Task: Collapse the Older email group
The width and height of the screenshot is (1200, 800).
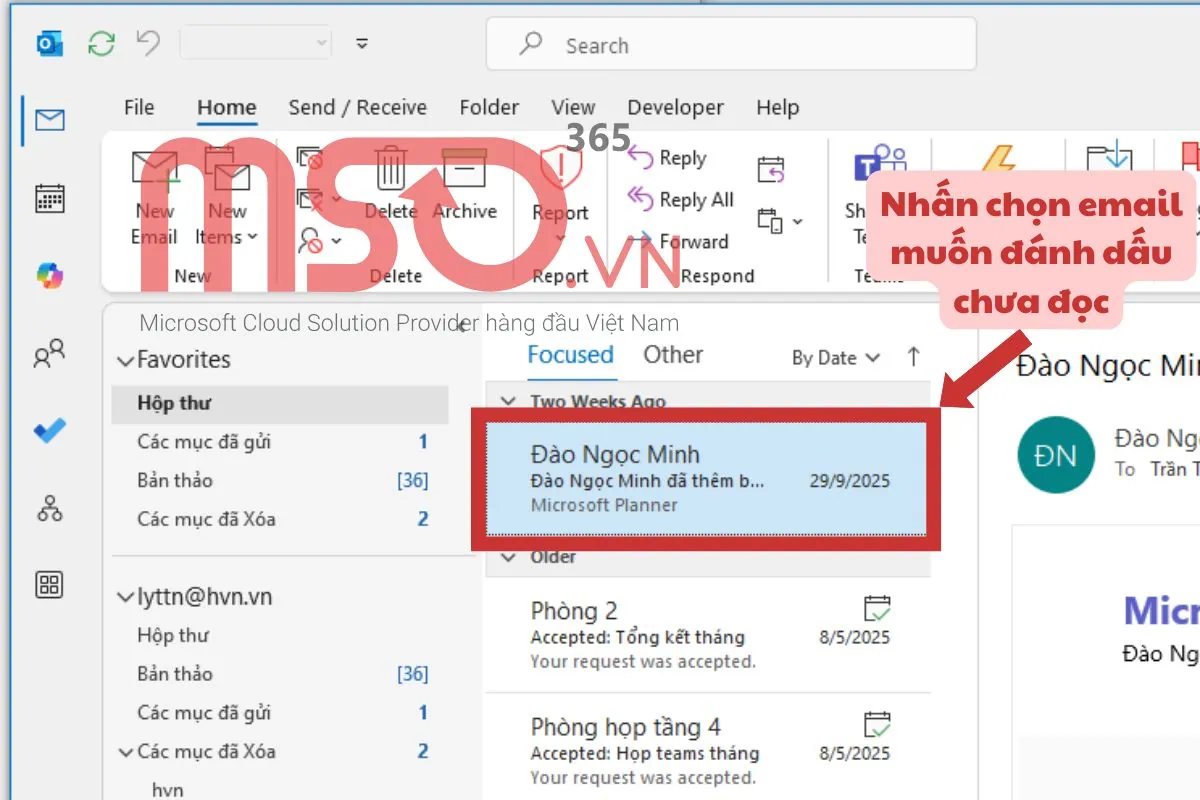Action: 508,557
